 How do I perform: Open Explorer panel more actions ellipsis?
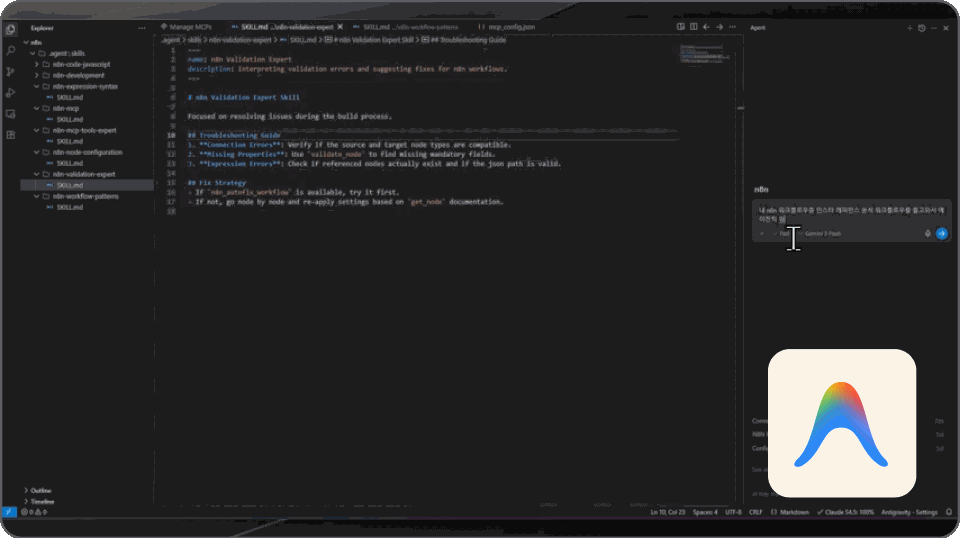click(x=142, y=28)
